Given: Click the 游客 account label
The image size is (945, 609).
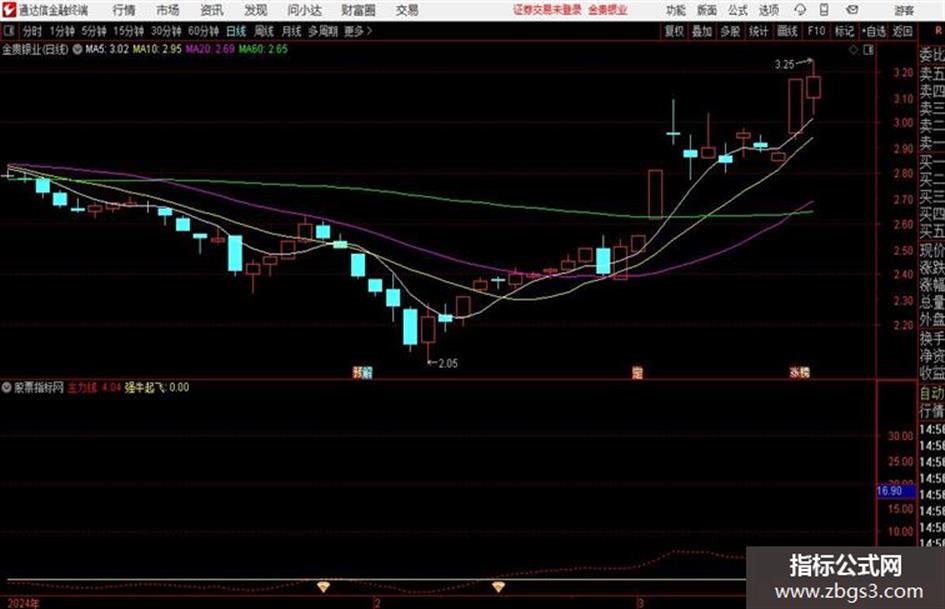Looking at the screenshot, I should pos(903,10).
